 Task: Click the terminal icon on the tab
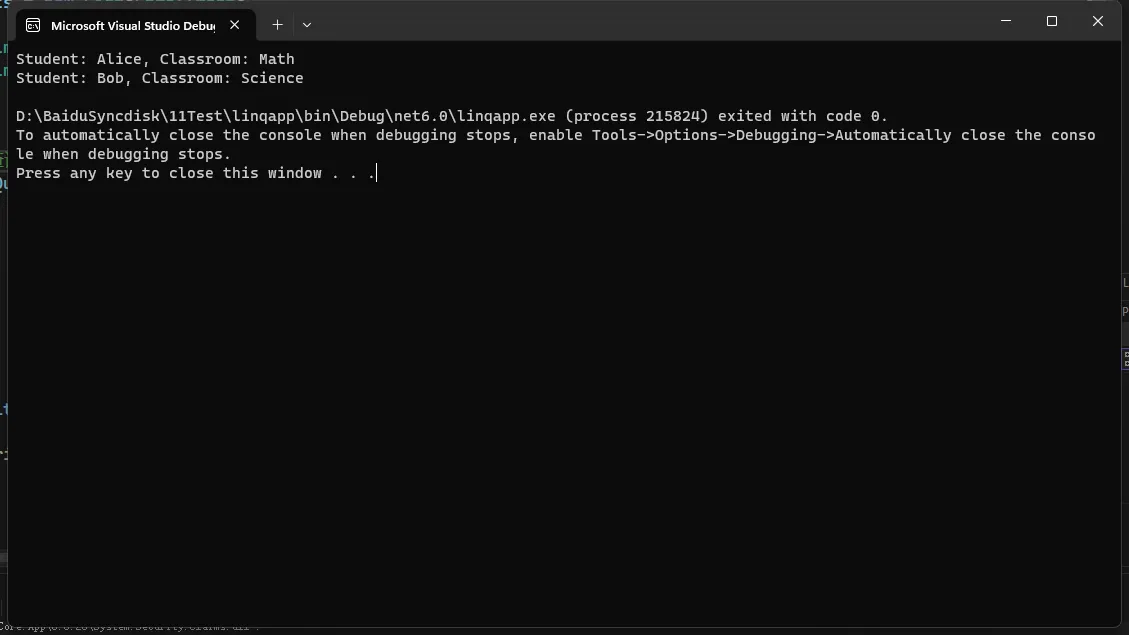click(33, 25)
